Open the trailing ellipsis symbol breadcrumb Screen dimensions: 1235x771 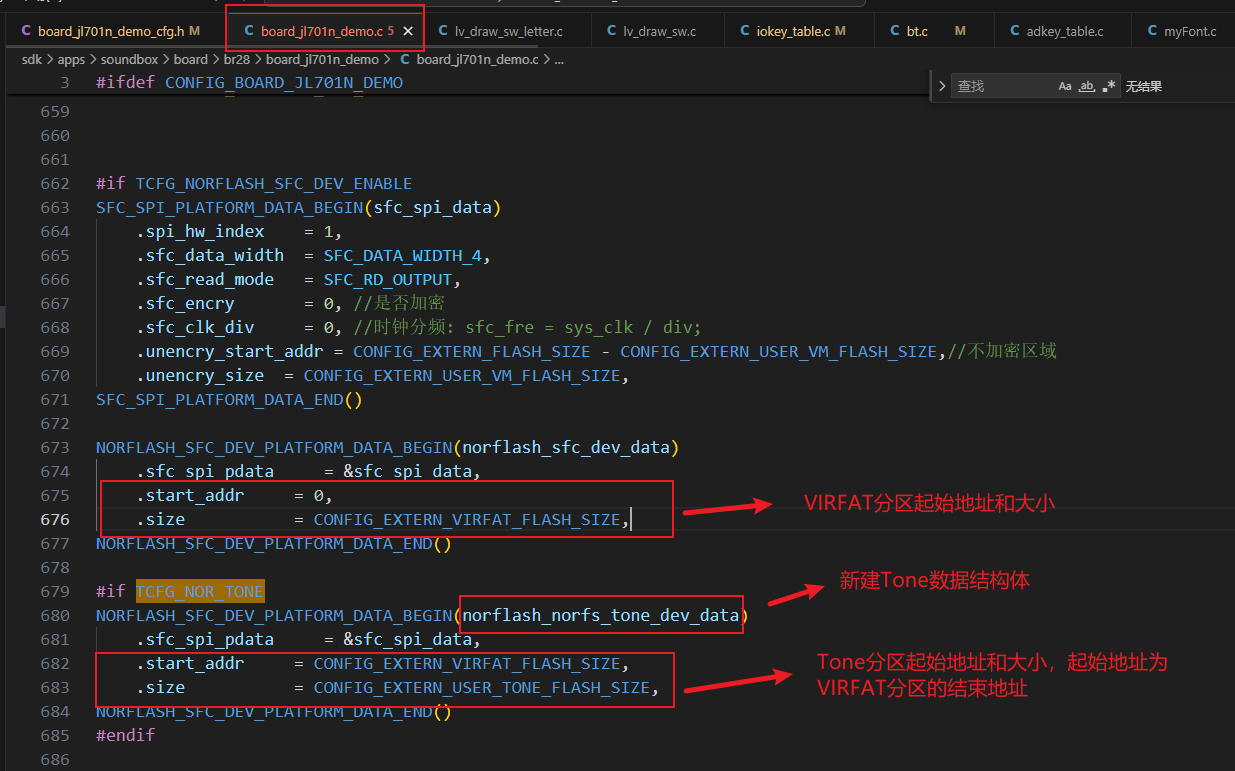coord(559,60)
